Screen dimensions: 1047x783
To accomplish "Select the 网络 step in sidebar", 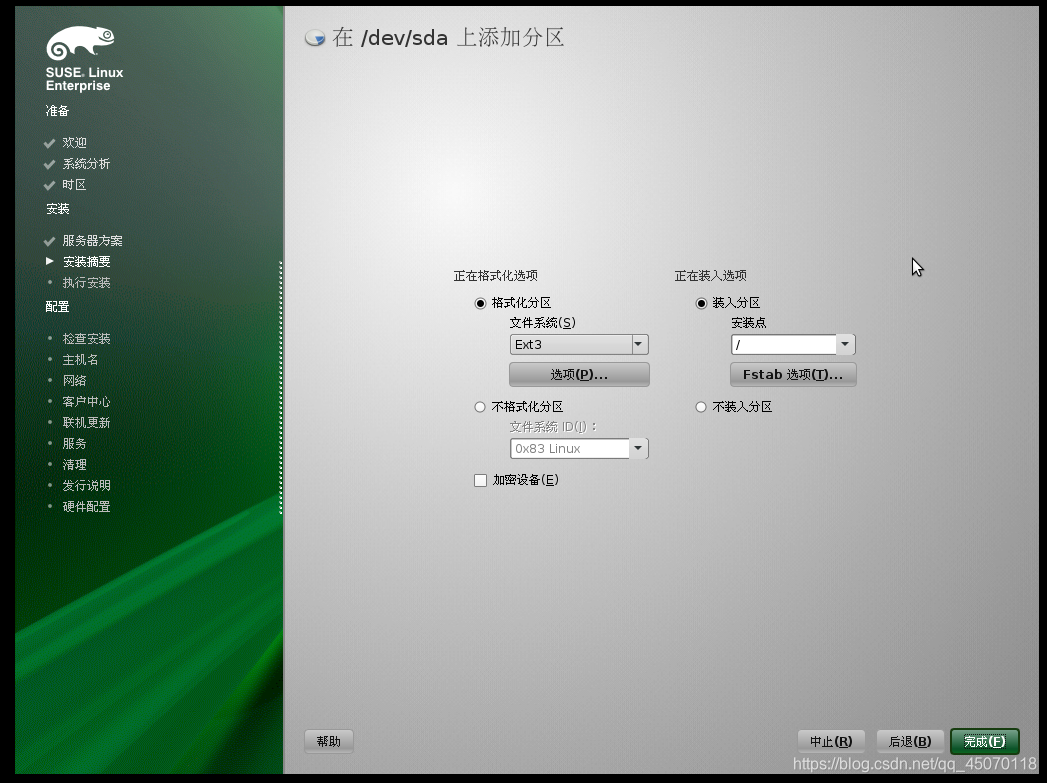I will (x=74, y=380).
